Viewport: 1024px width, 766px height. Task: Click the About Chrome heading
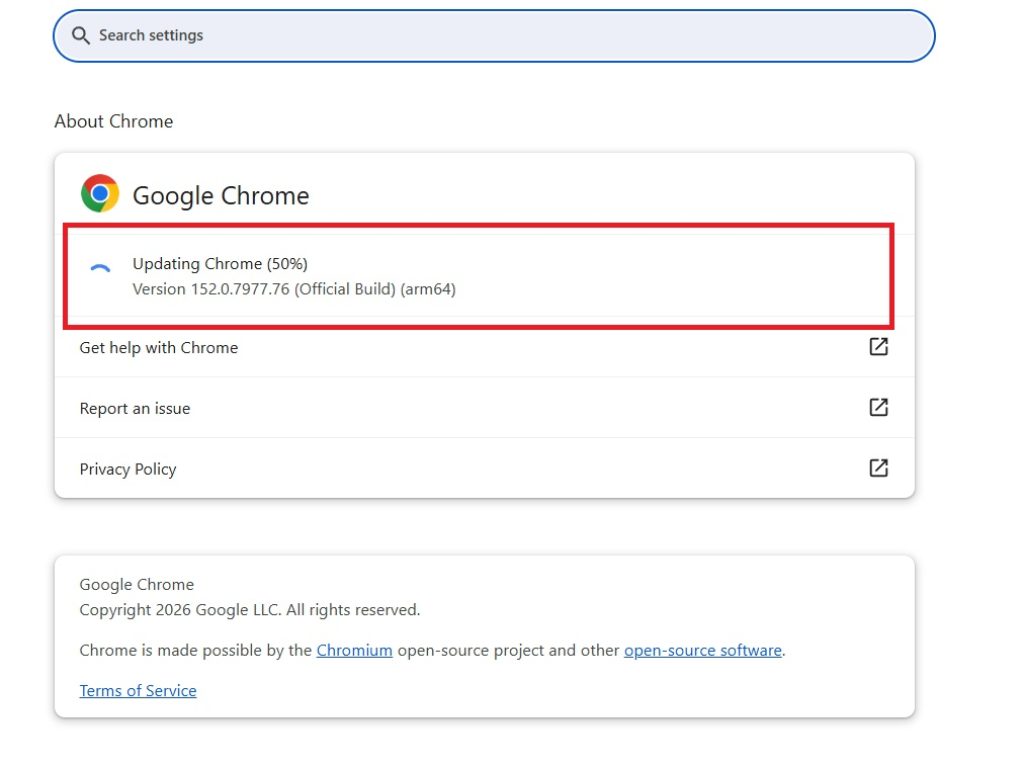click(x=114, y=121)
